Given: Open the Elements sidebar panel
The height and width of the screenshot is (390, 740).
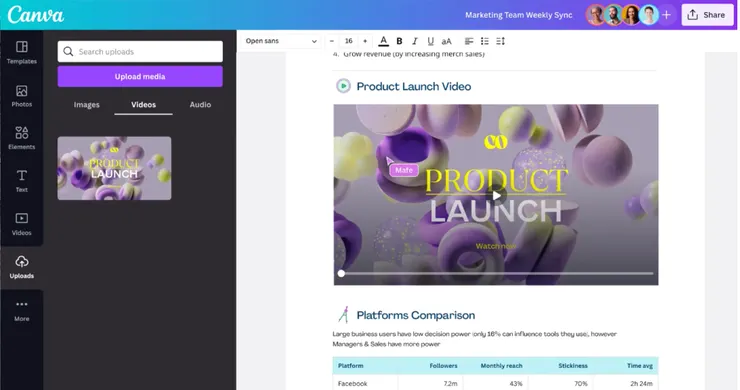Looking at the screenshot, I should pyautogui.click(x=22, y=138).
